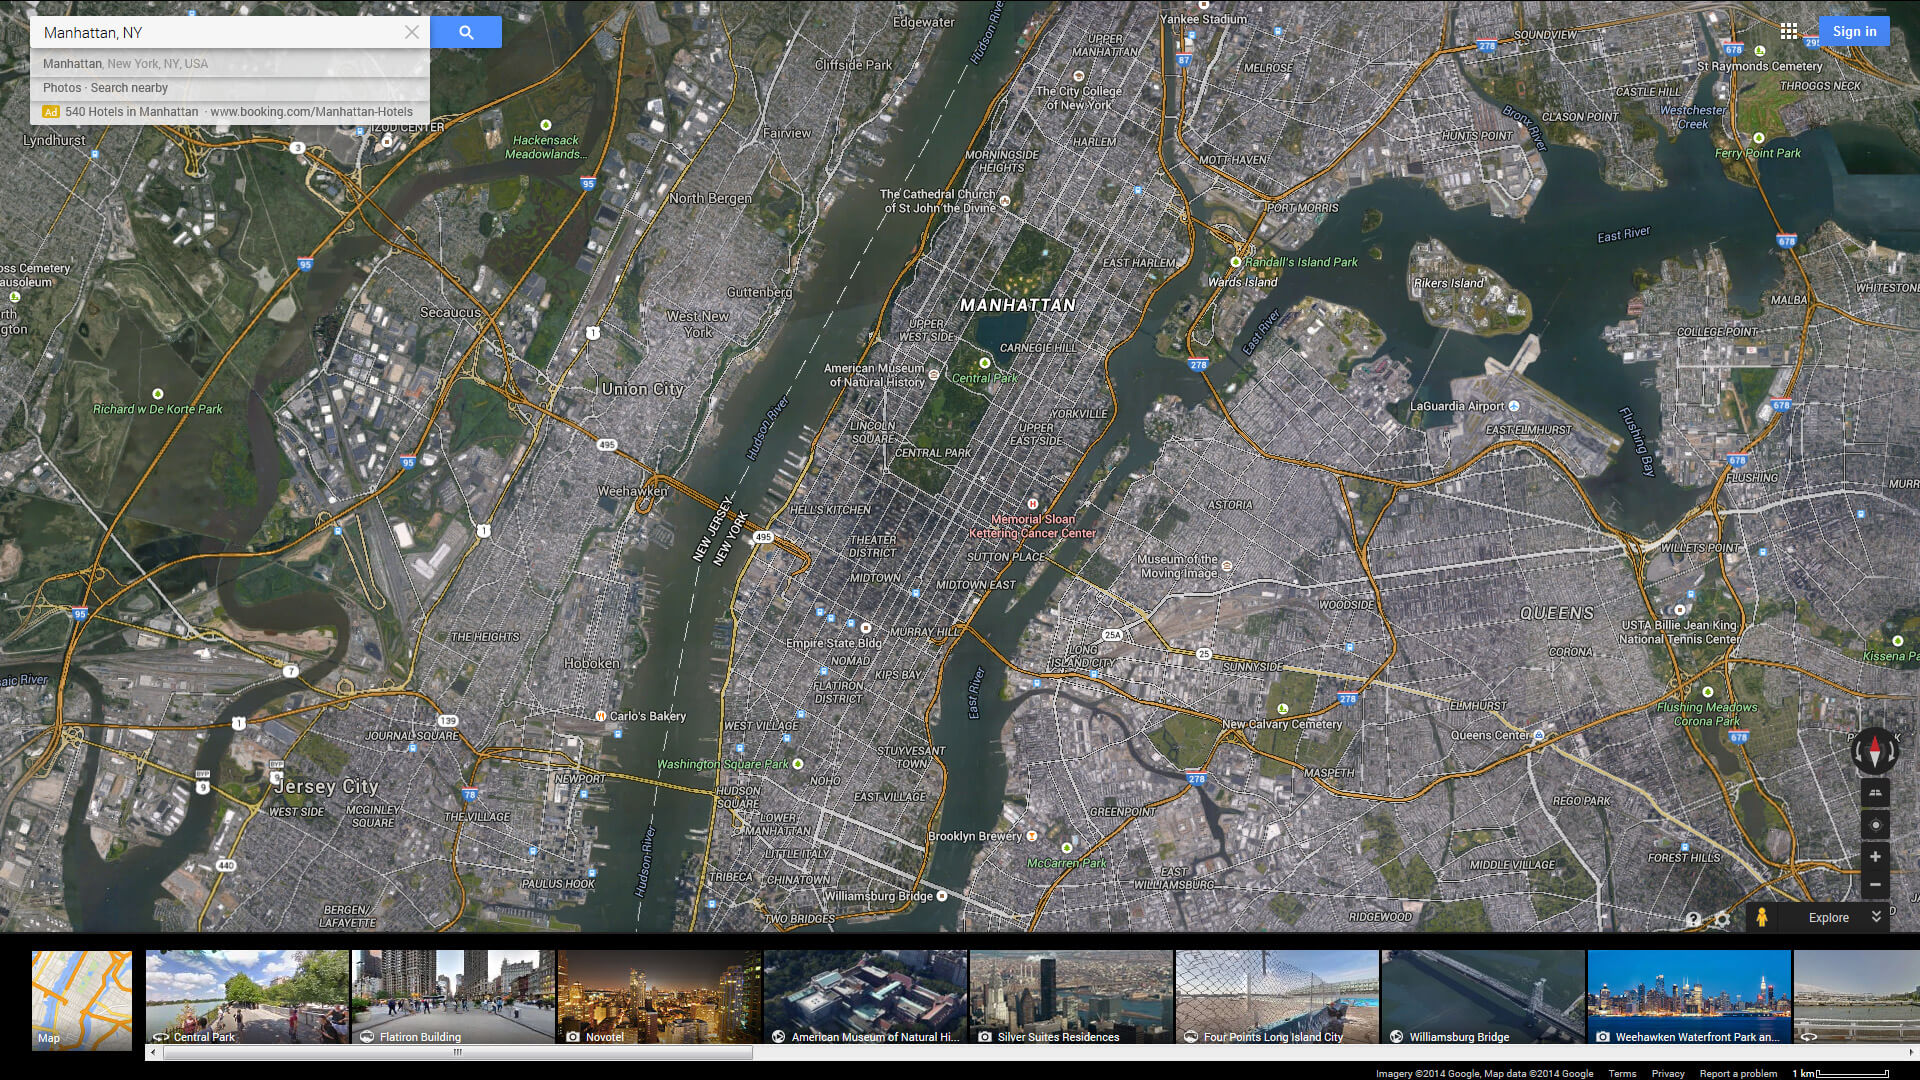The width and height of the screenshot is (1920, 1080).
Task: Reset map orientation using the compass
Action: click(1874, 751)
